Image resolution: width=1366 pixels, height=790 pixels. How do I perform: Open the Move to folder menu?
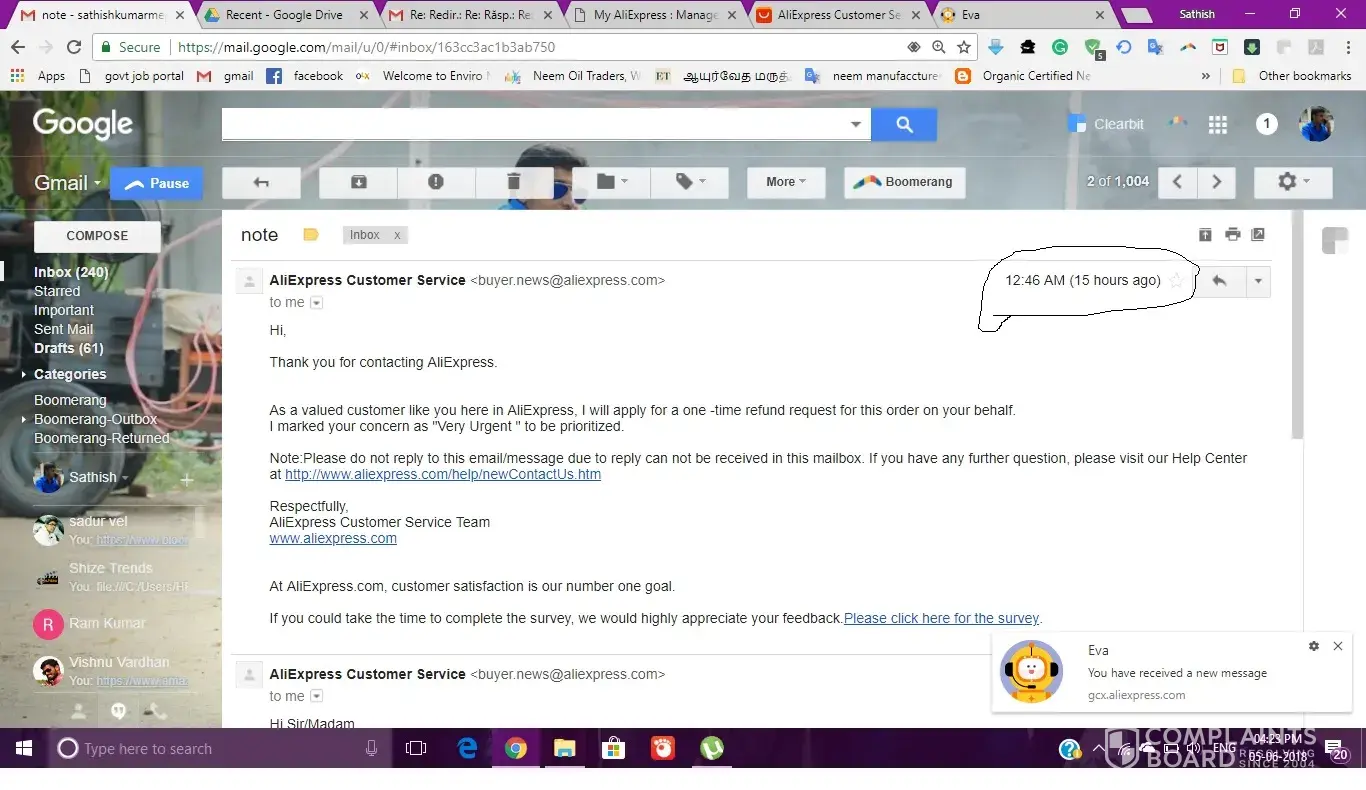coord(611,182)
